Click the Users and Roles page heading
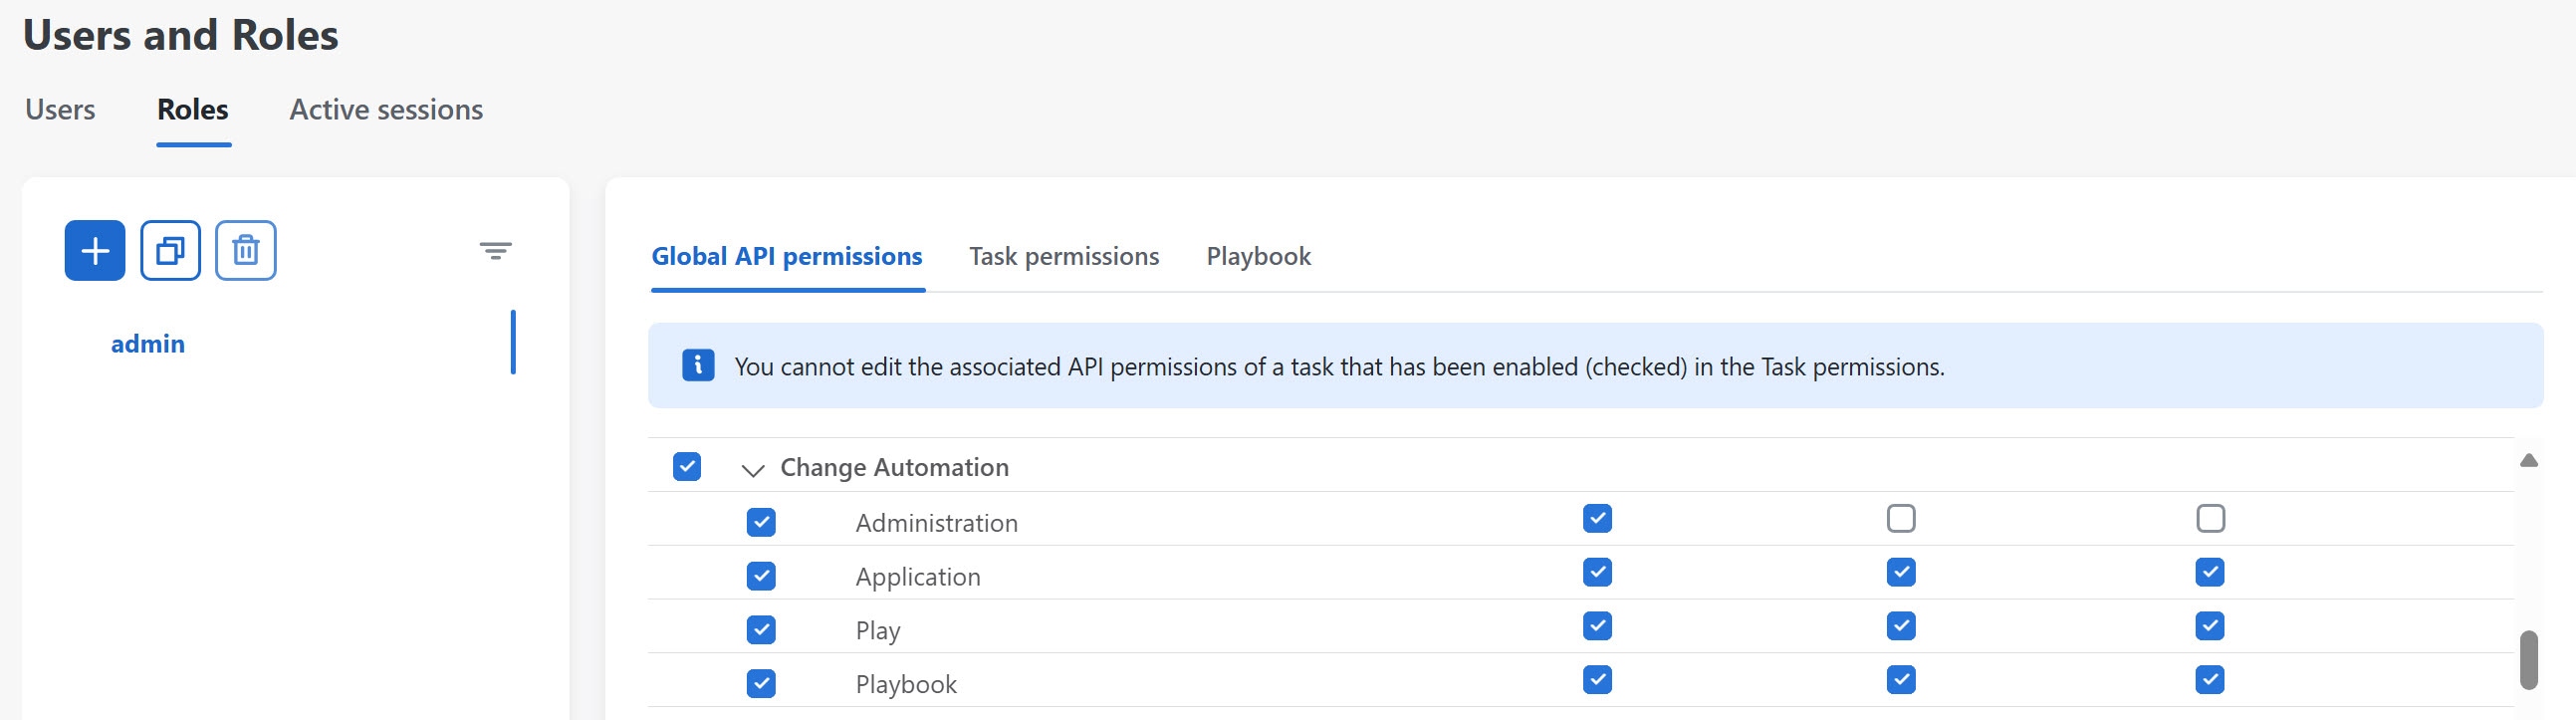2576x720 pixels. (181, 35)
